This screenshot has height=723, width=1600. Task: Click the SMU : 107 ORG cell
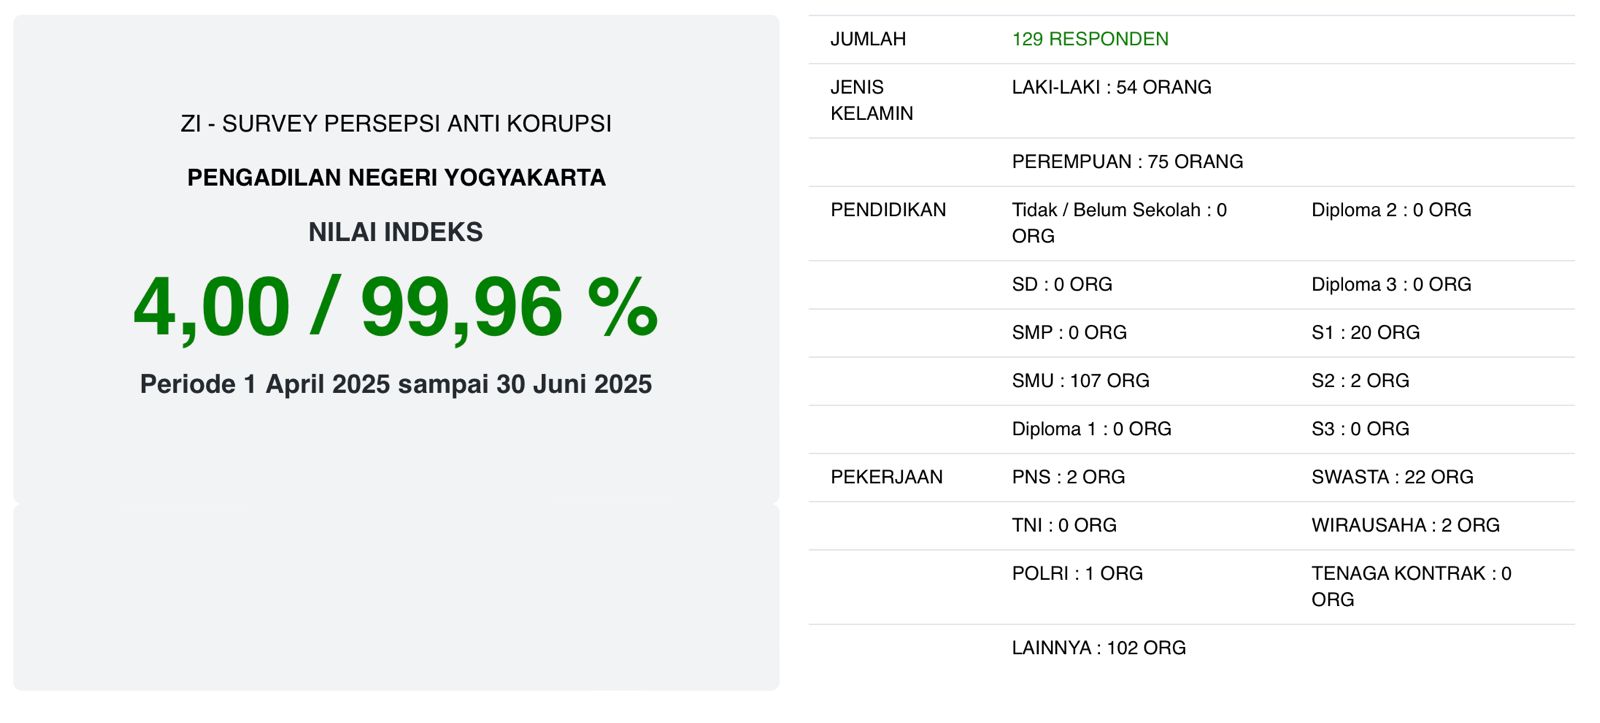(1080, 381)
